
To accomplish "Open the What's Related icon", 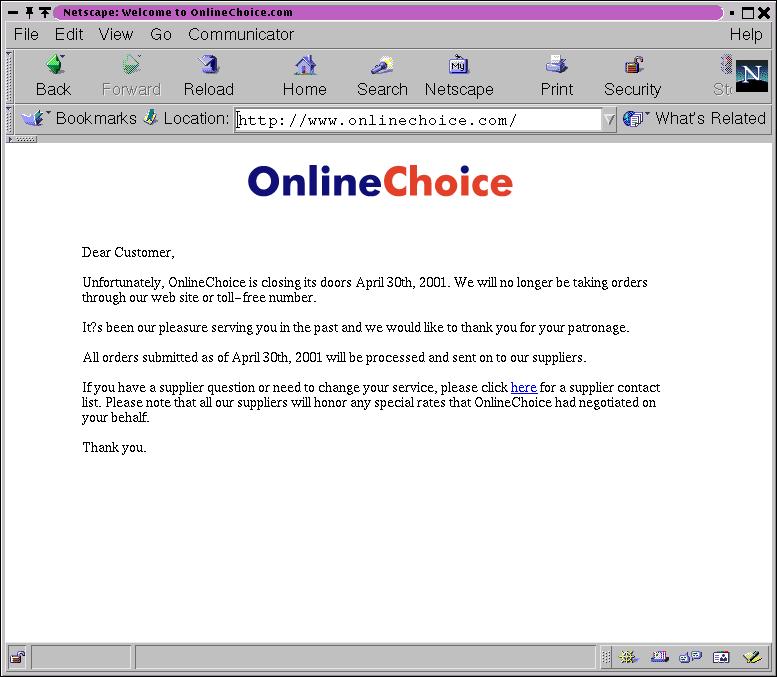I will click(635, 118).
